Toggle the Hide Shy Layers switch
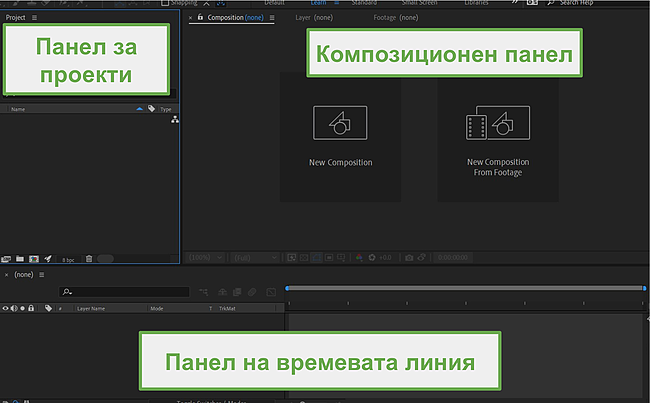The width and height of the screenshot is (650, 403). tap(223, 292)
